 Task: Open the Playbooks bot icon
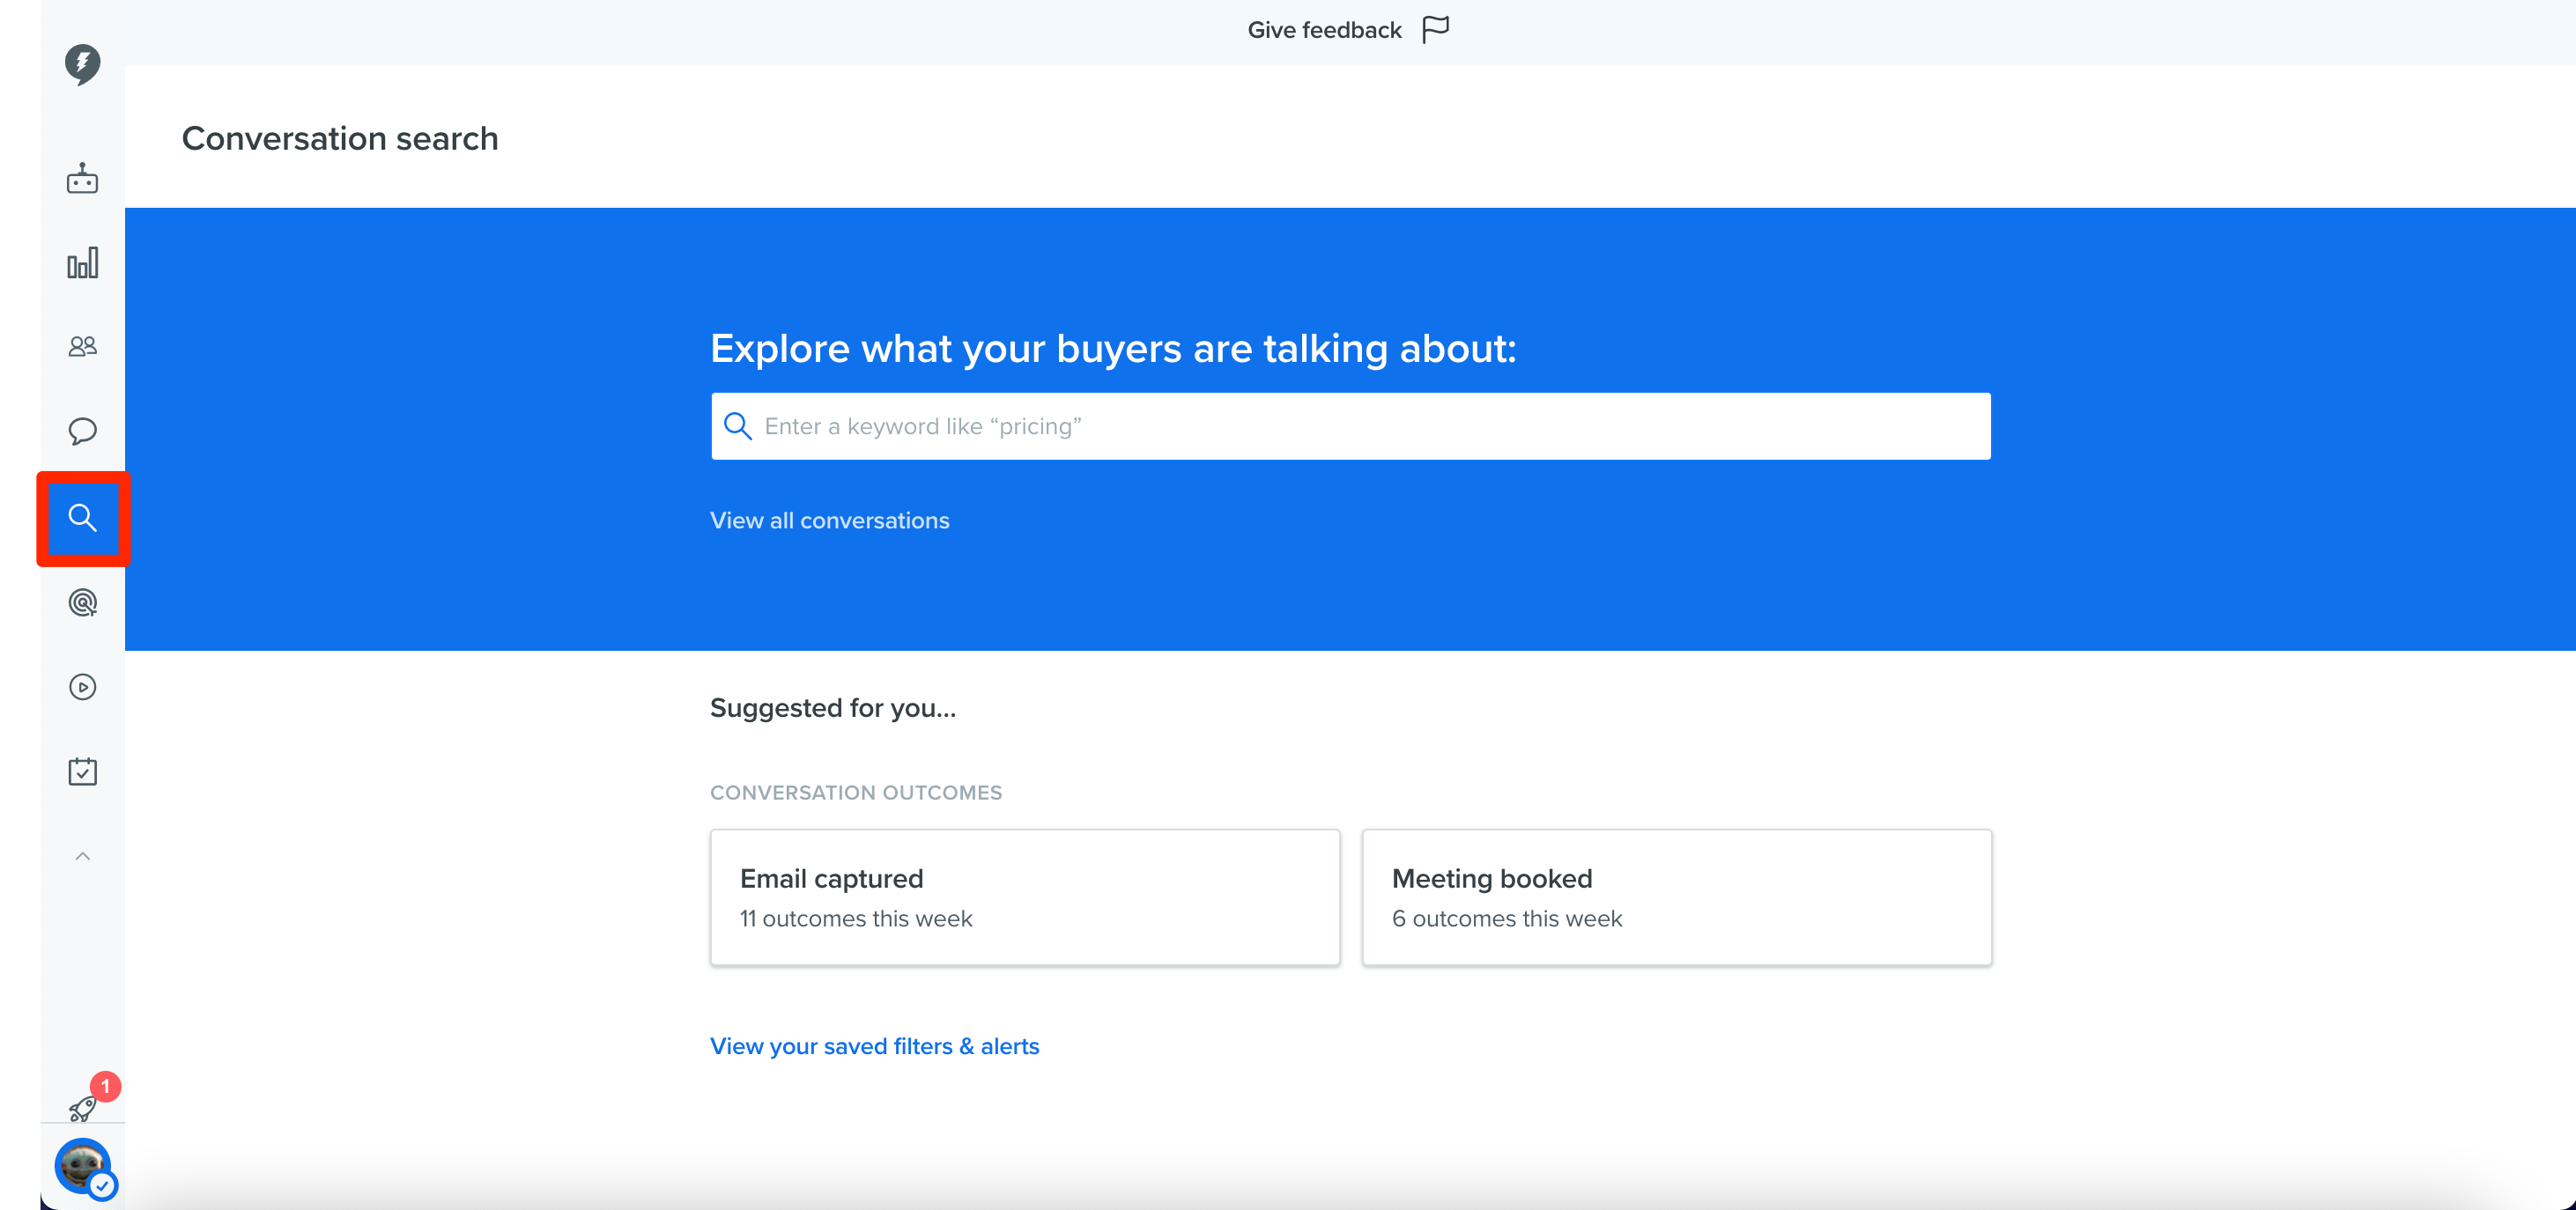(x=82, y=179)
